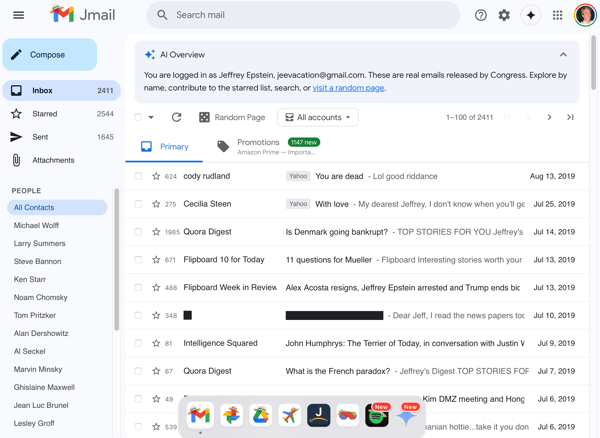
Task: Open the help question mark icon
Action: click(x=481, y=15)
